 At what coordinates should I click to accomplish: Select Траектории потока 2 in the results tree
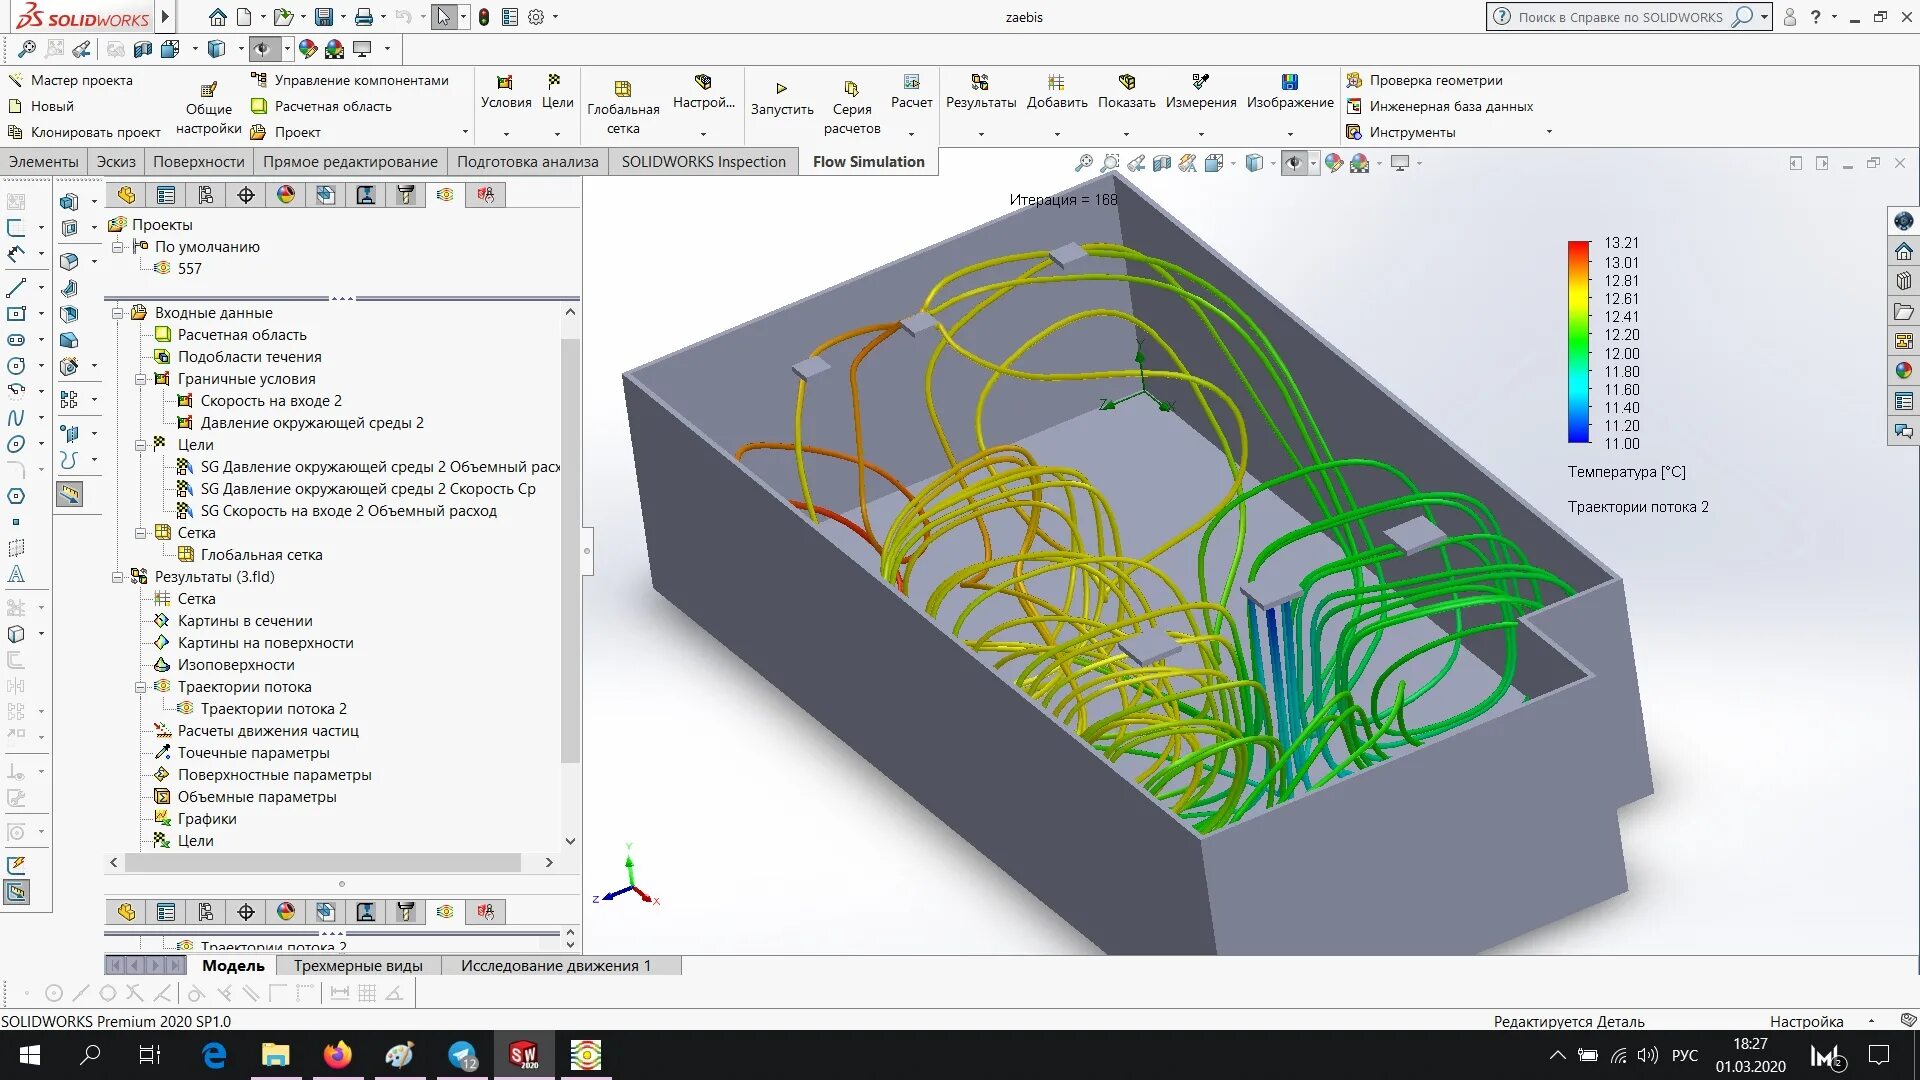(x=273, y=709)
